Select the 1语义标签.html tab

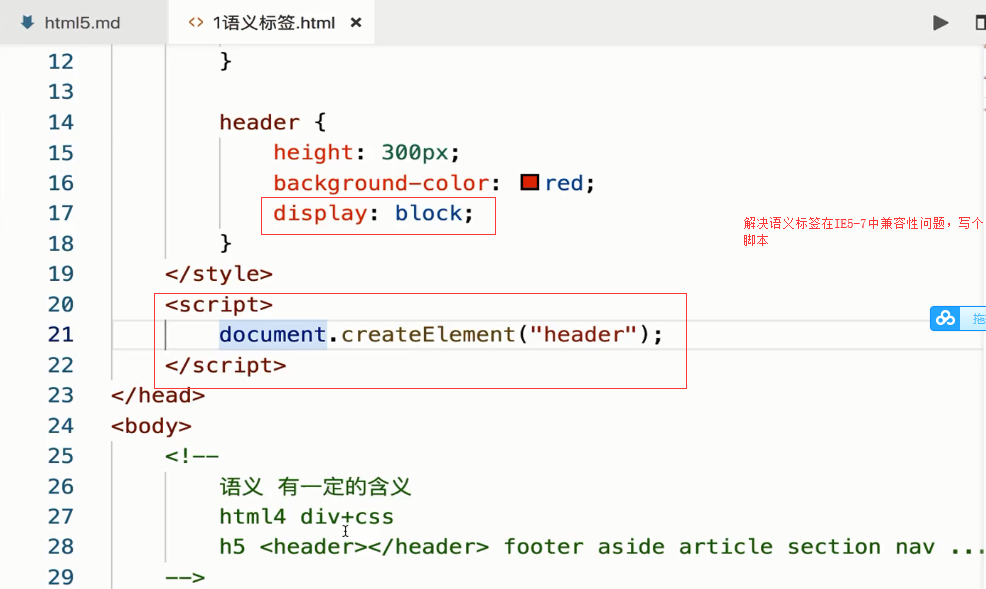272,23
